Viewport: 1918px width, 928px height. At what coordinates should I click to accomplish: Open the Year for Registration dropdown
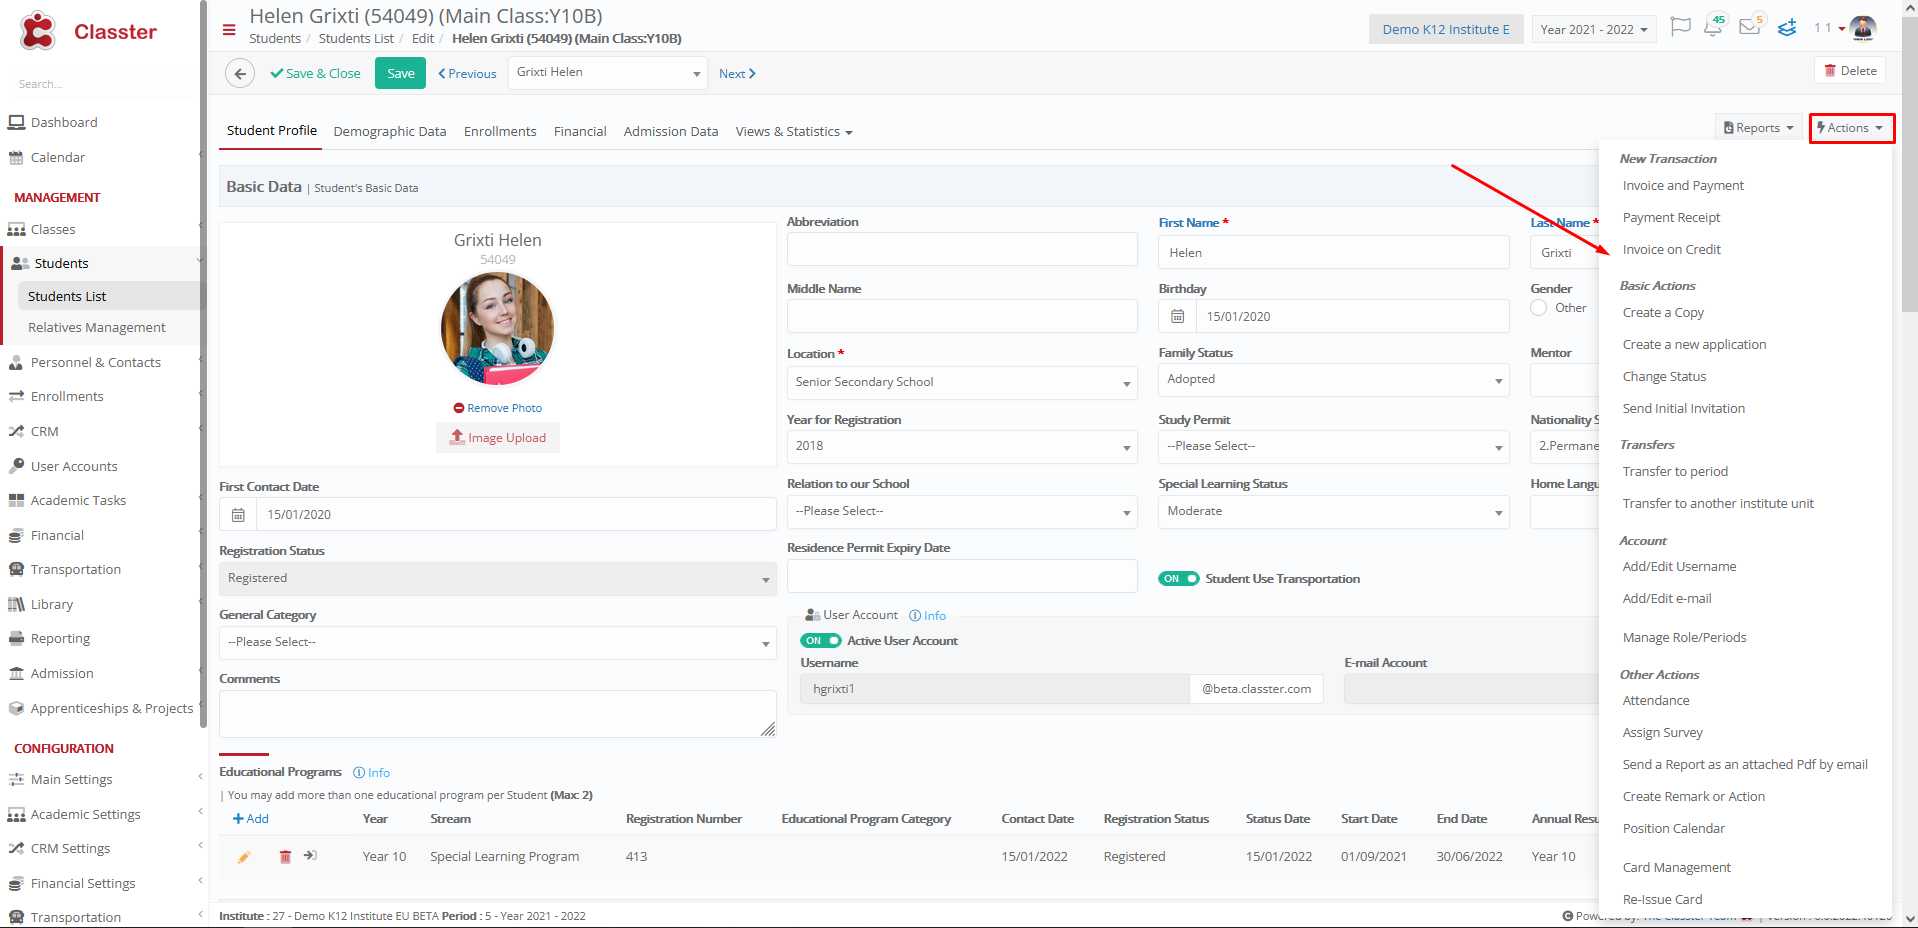point(962,446)
